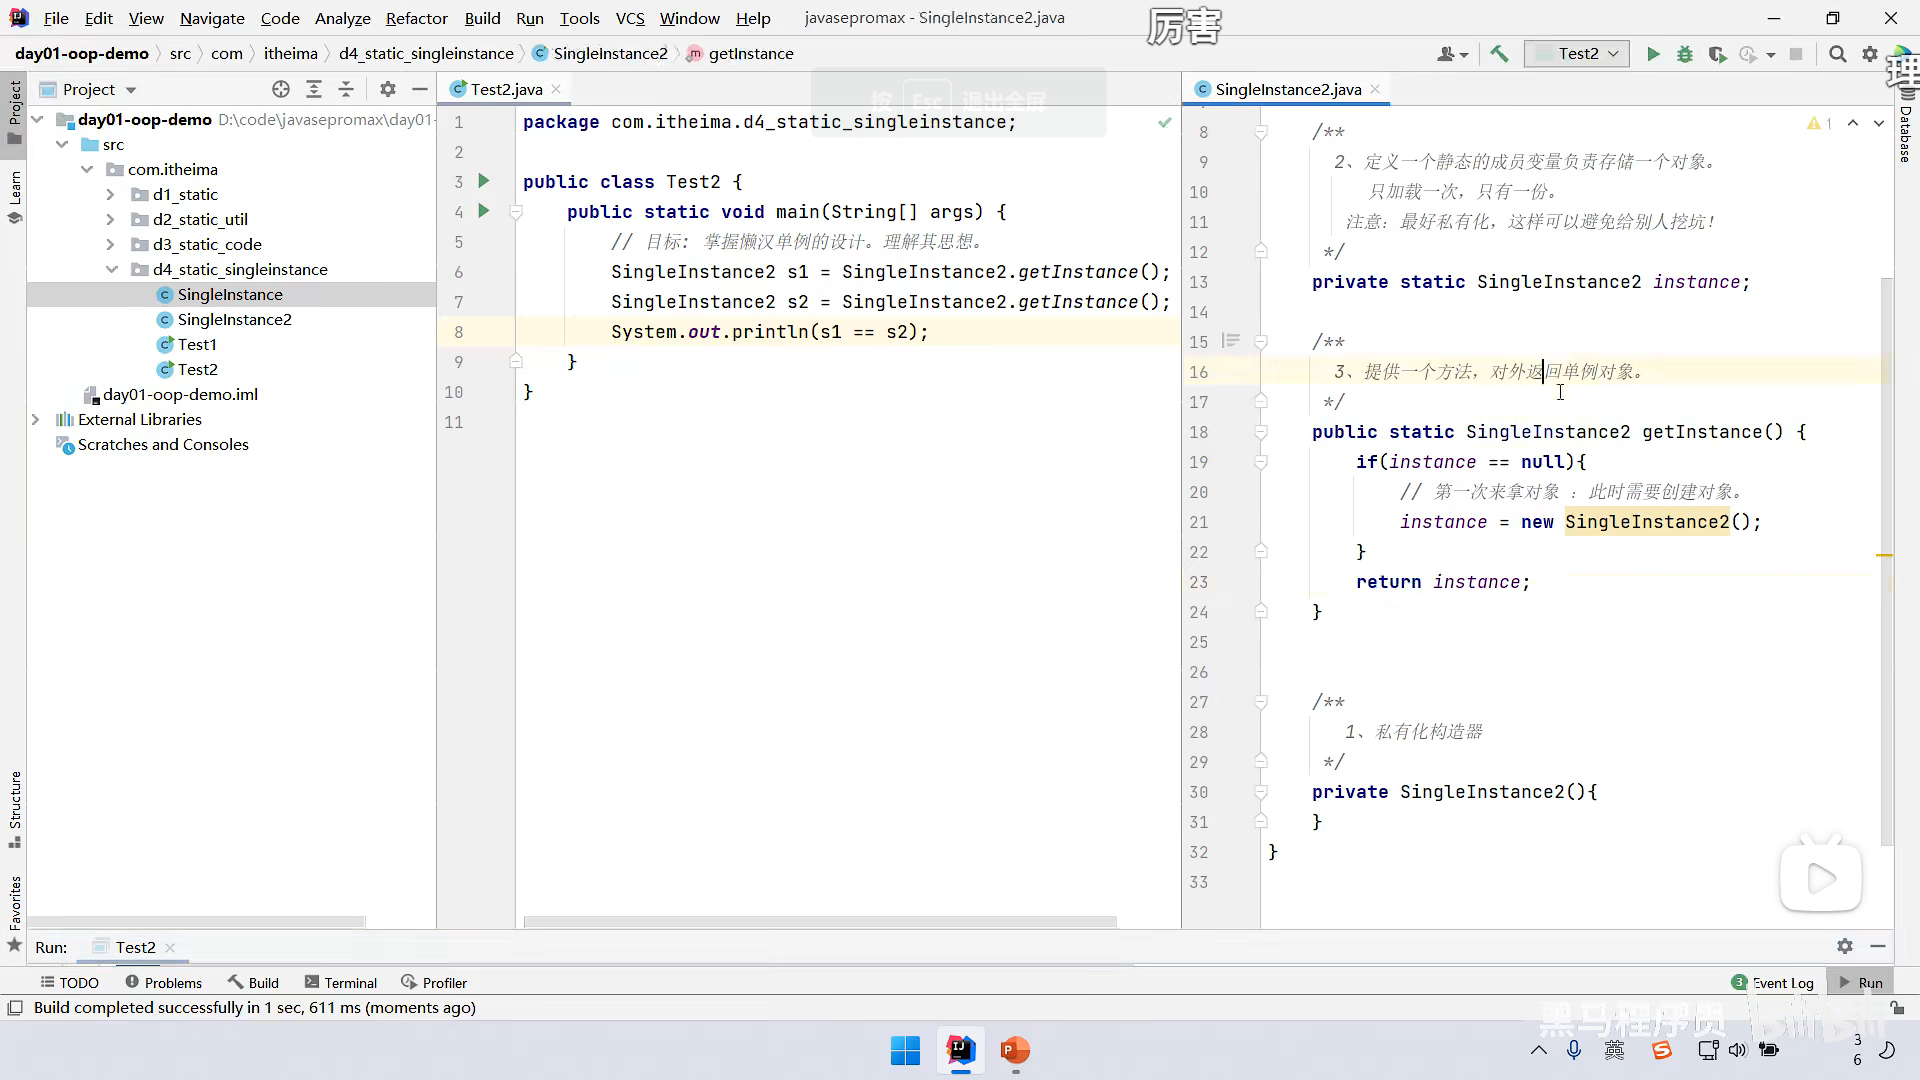Switch to the Test2.java editor tab

(x=506, y=89)
